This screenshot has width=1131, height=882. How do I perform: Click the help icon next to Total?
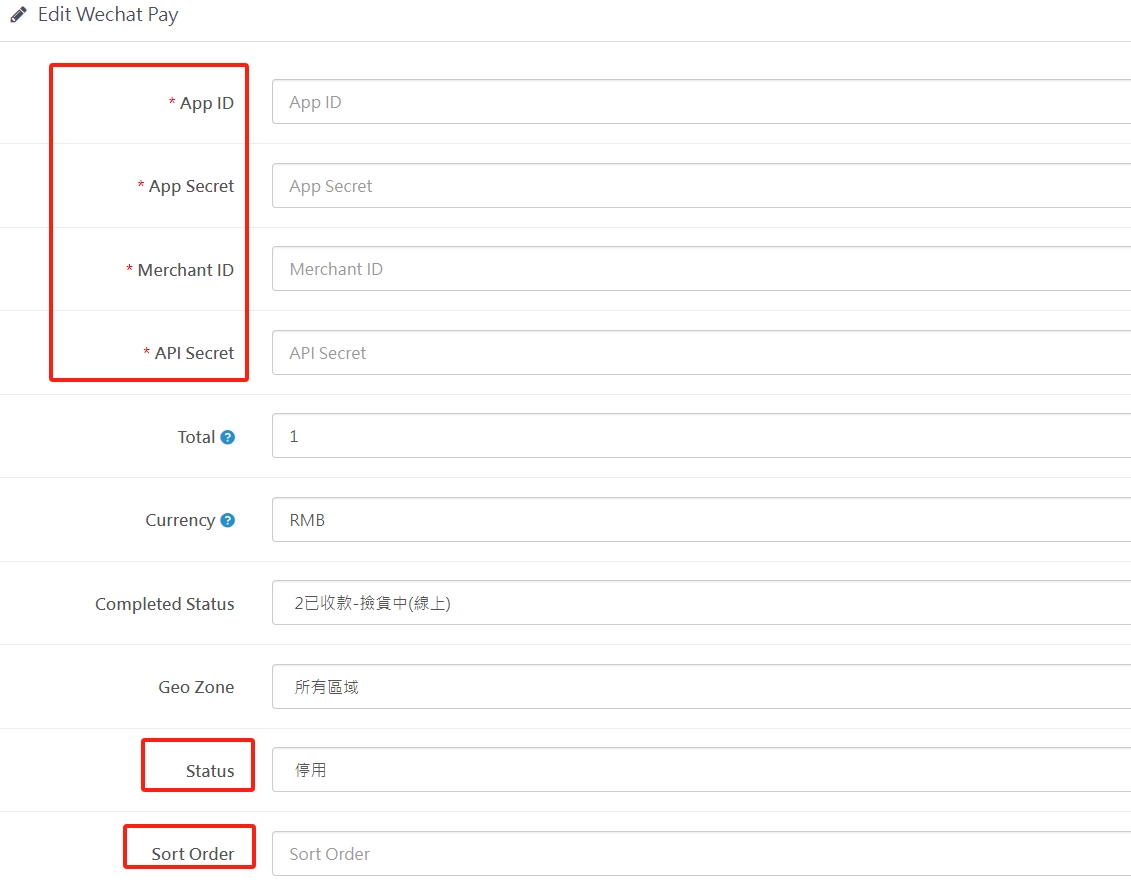227,437
